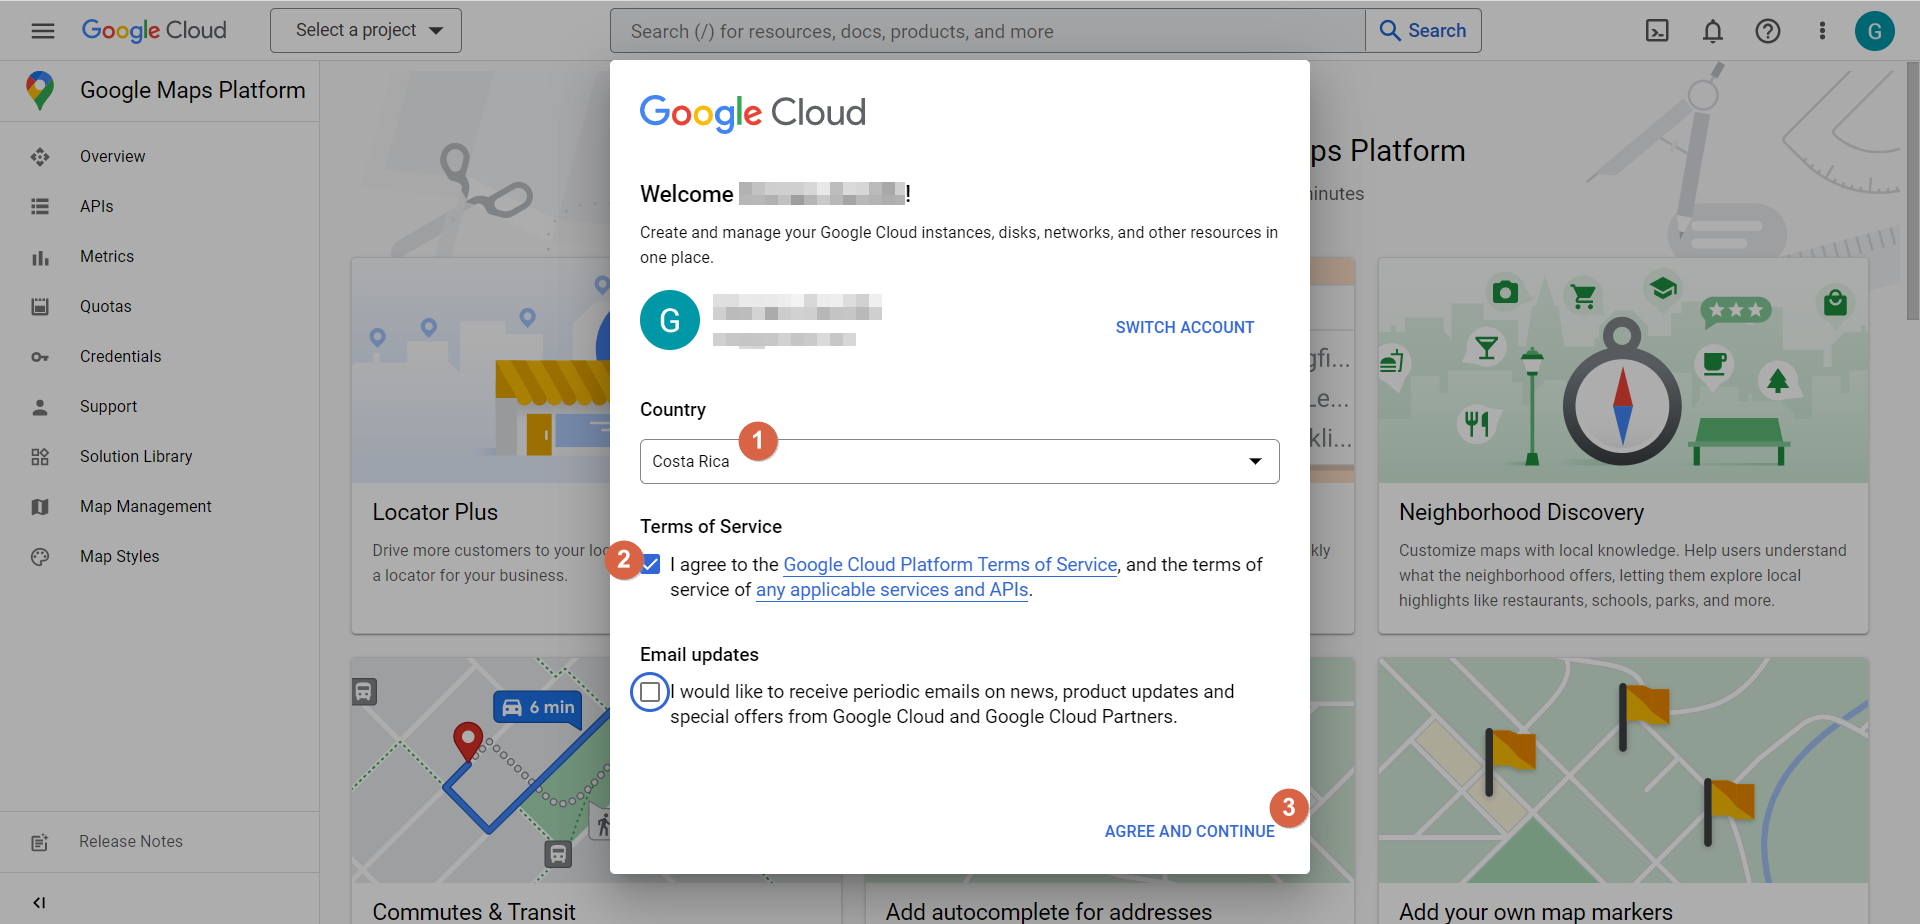Open the main navigation hamburger menu
This screenshot has height=924, width=1920.
tap(42, 31)
